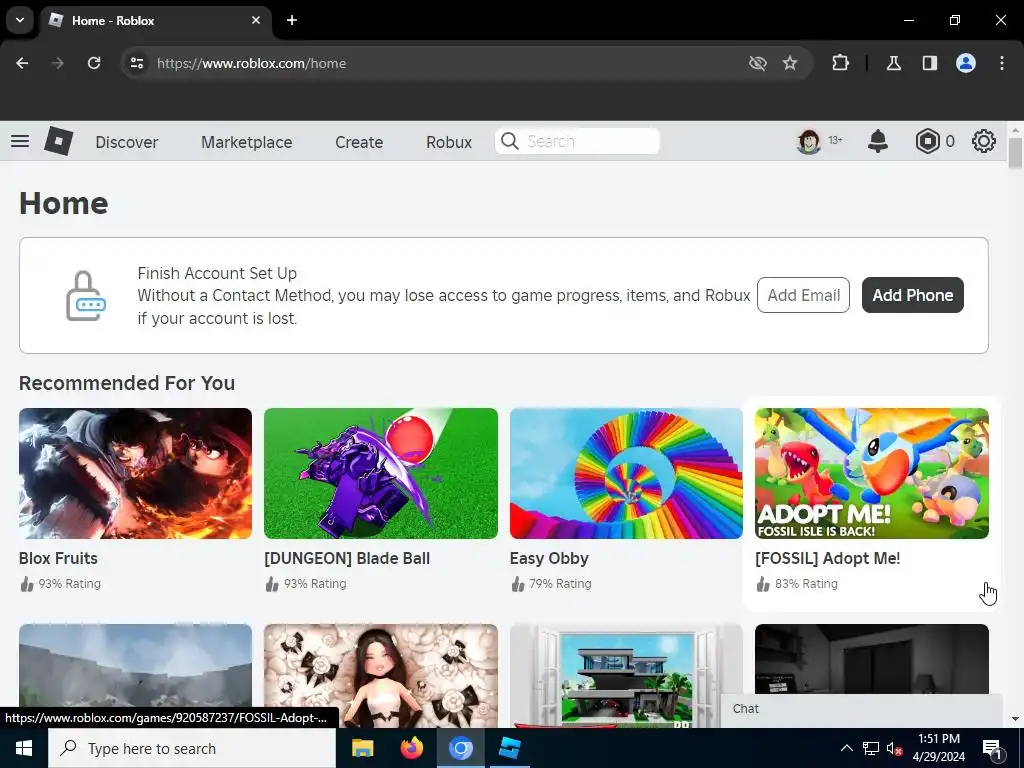Launch Firefox from the taskbar
This screenshot has width=1024, height=768.
coord(411,748)
